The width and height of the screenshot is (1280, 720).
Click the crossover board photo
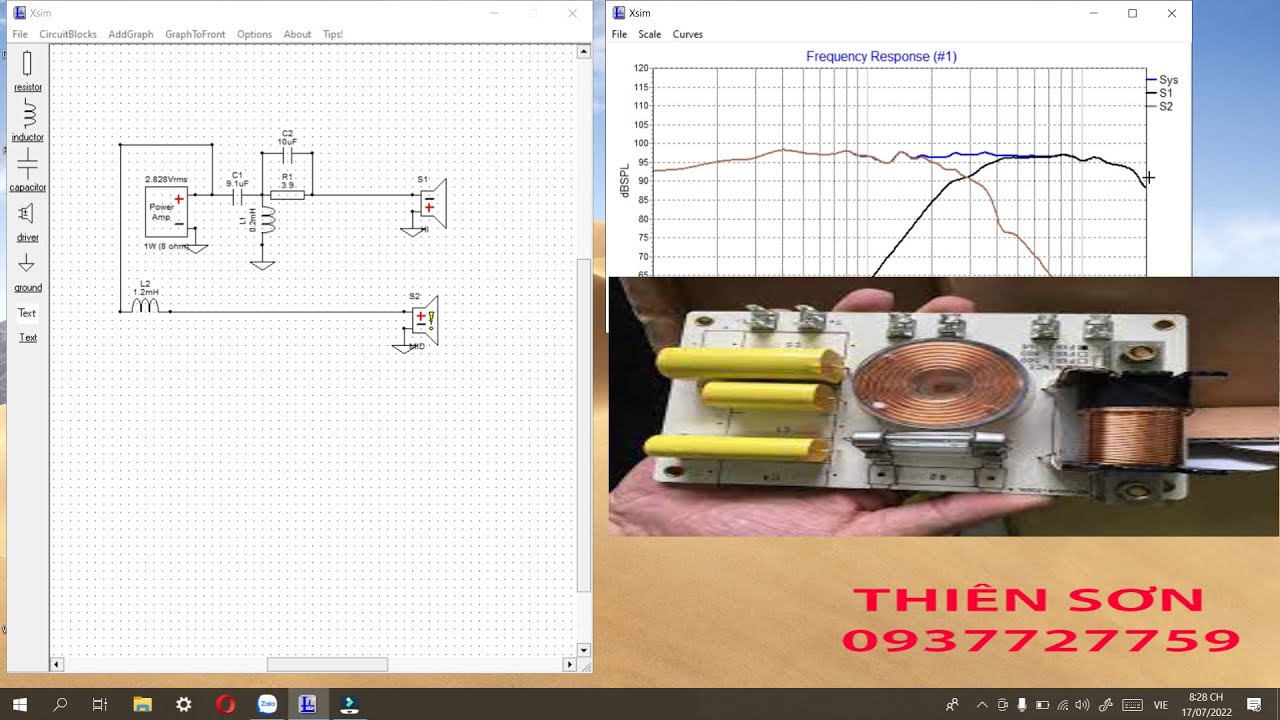(944, 407)
